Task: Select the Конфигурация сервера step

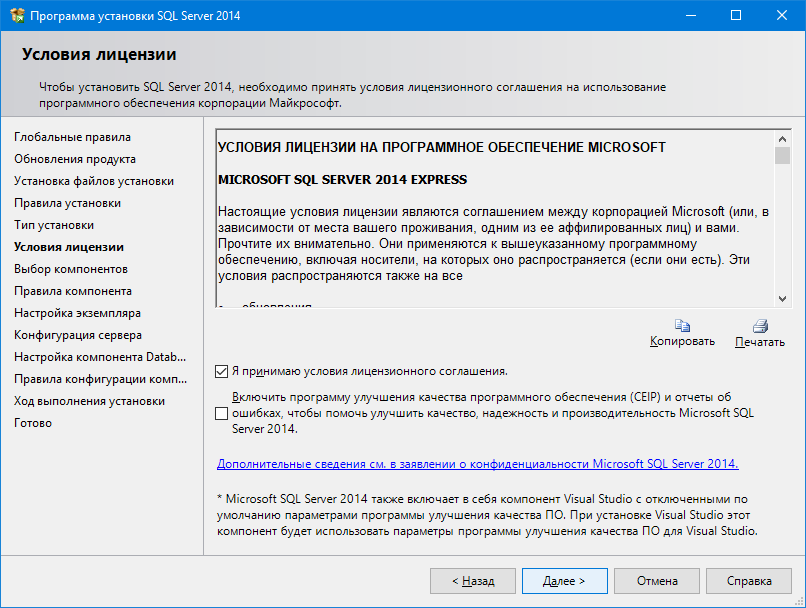Action: tap(77, 335)
